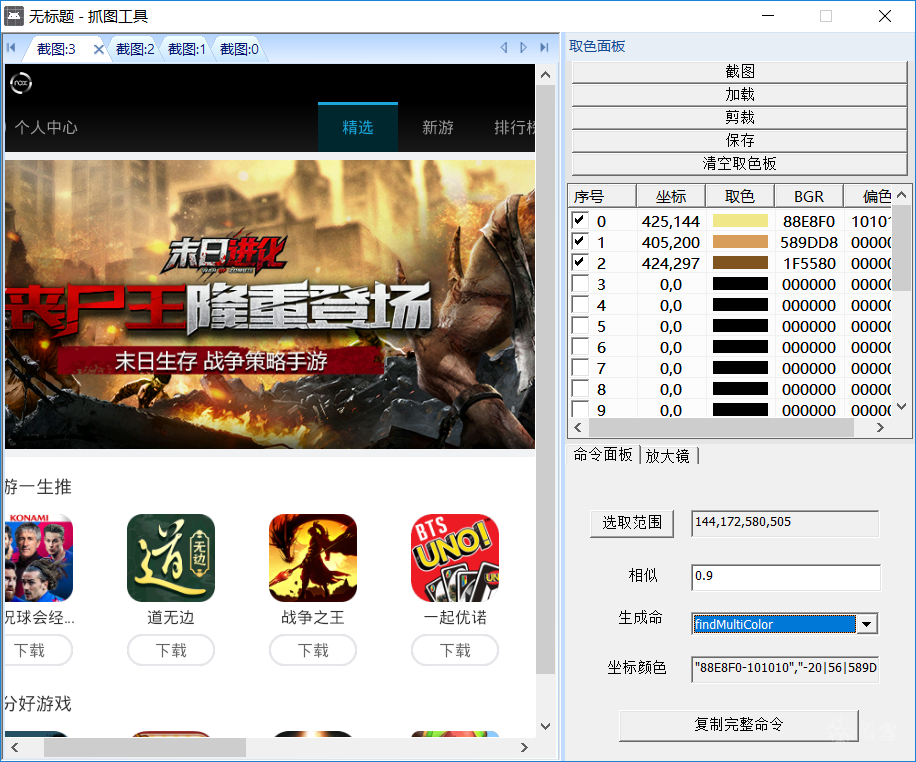This screenshot has width=916, height=762.
Task: Open the KONAMI soccer game icon
Action: tap(39, 558)
